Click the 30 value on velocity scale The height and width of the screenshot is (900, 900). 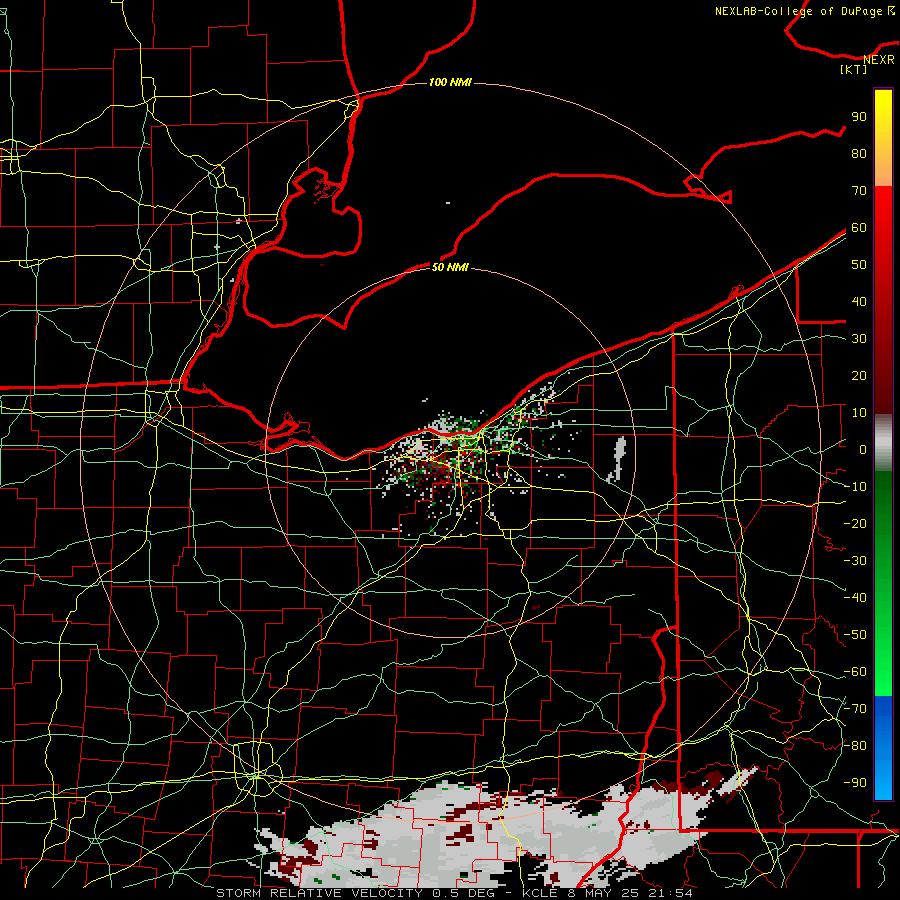[x=859, y=339]
